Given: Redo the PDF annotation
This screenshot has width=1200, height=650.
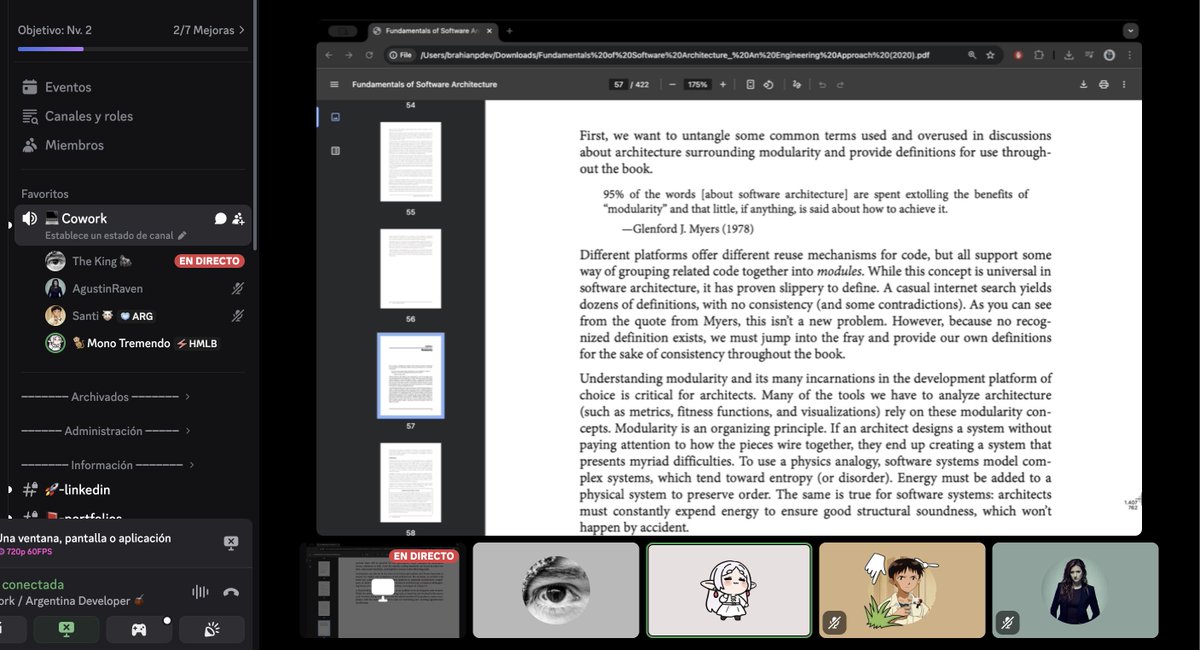Looking at the screenshot, I should pos(840,85).
